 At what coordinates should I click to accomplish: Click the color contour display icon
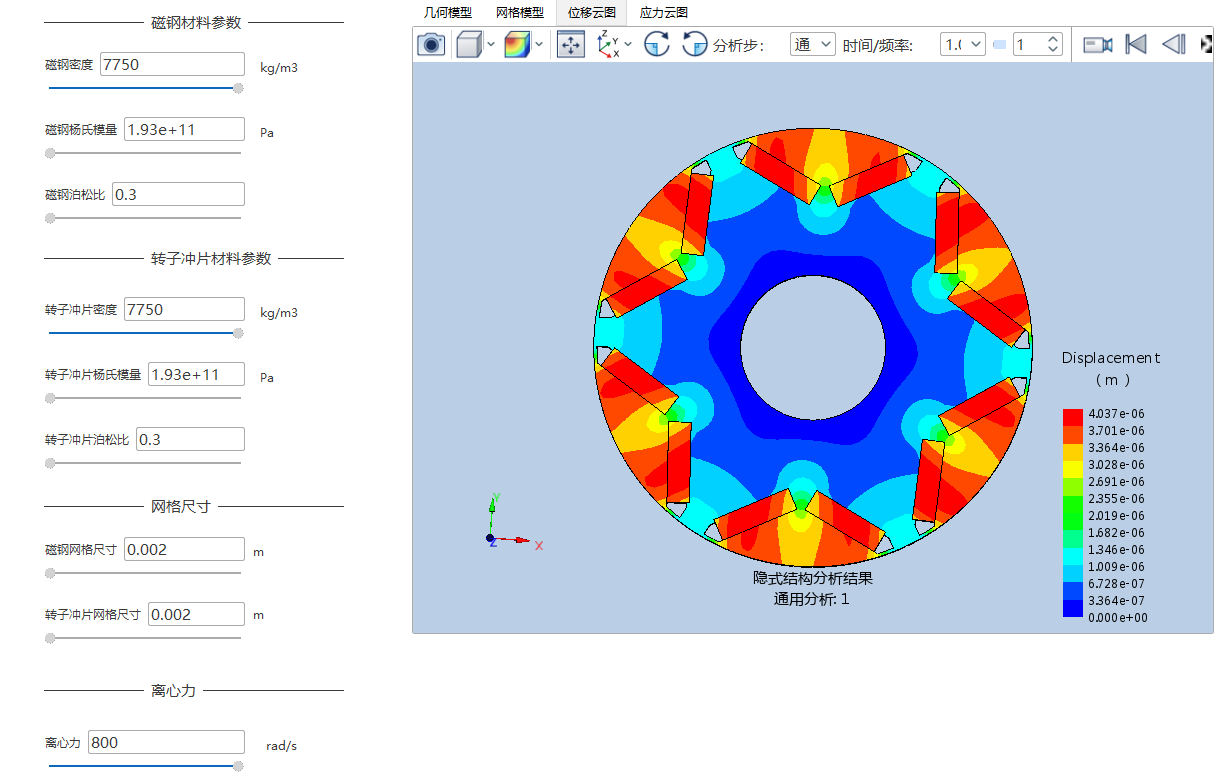point(517,44)
